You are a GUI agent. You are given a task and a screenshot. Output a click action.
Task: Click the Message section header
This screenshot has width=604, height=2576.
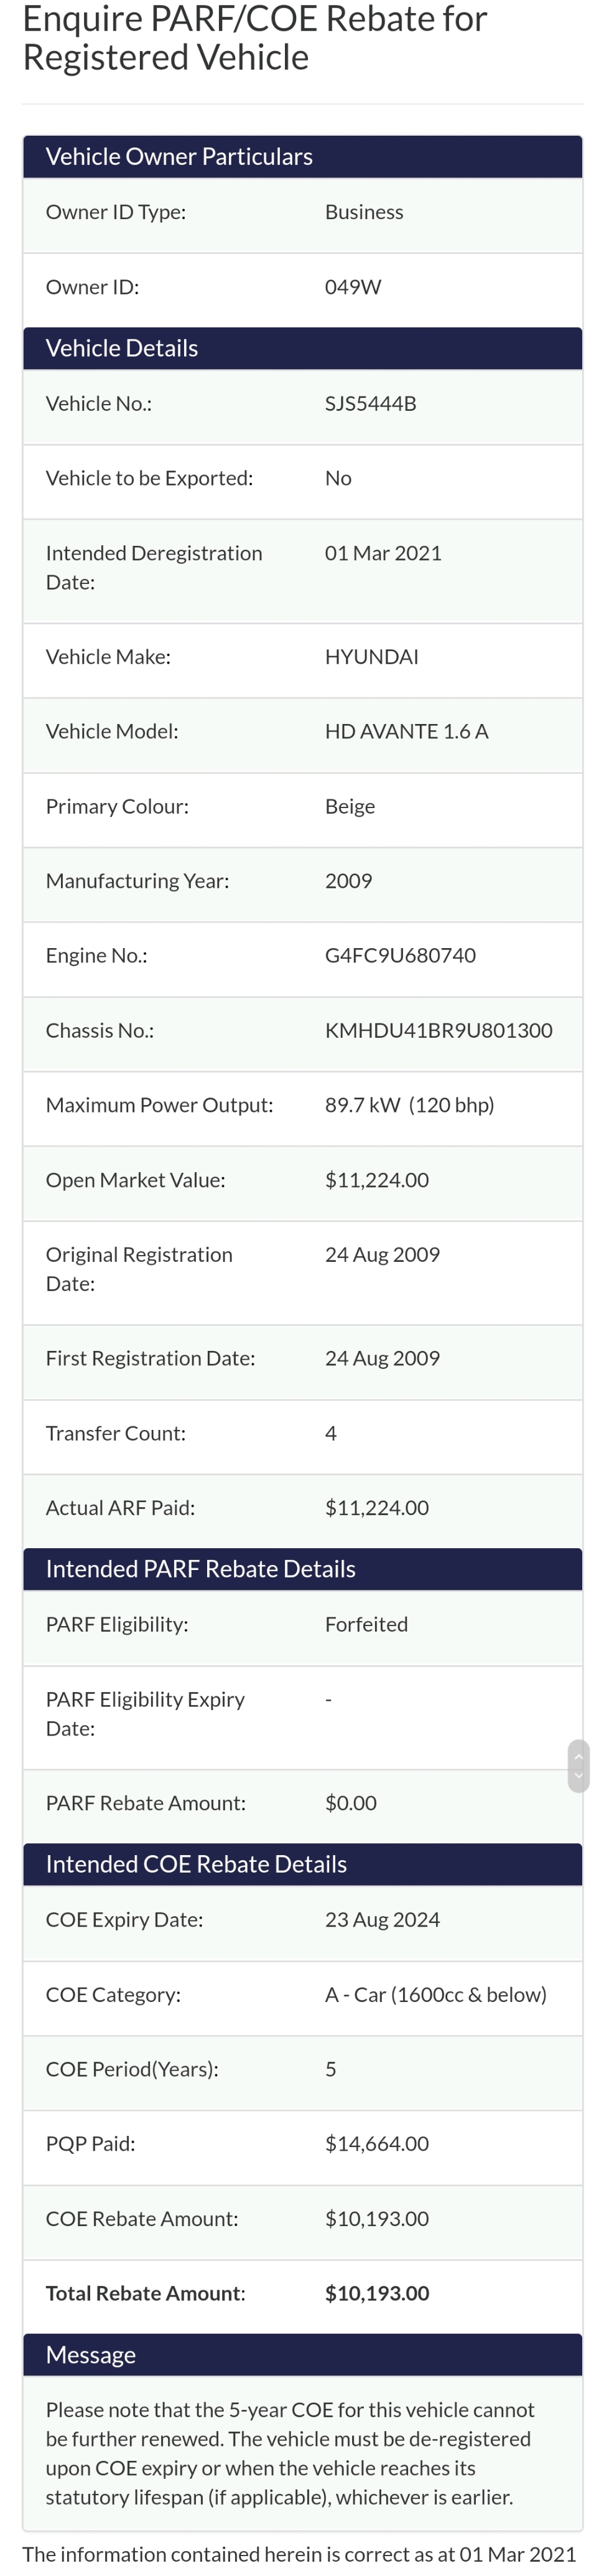(x=91, y=2354)
